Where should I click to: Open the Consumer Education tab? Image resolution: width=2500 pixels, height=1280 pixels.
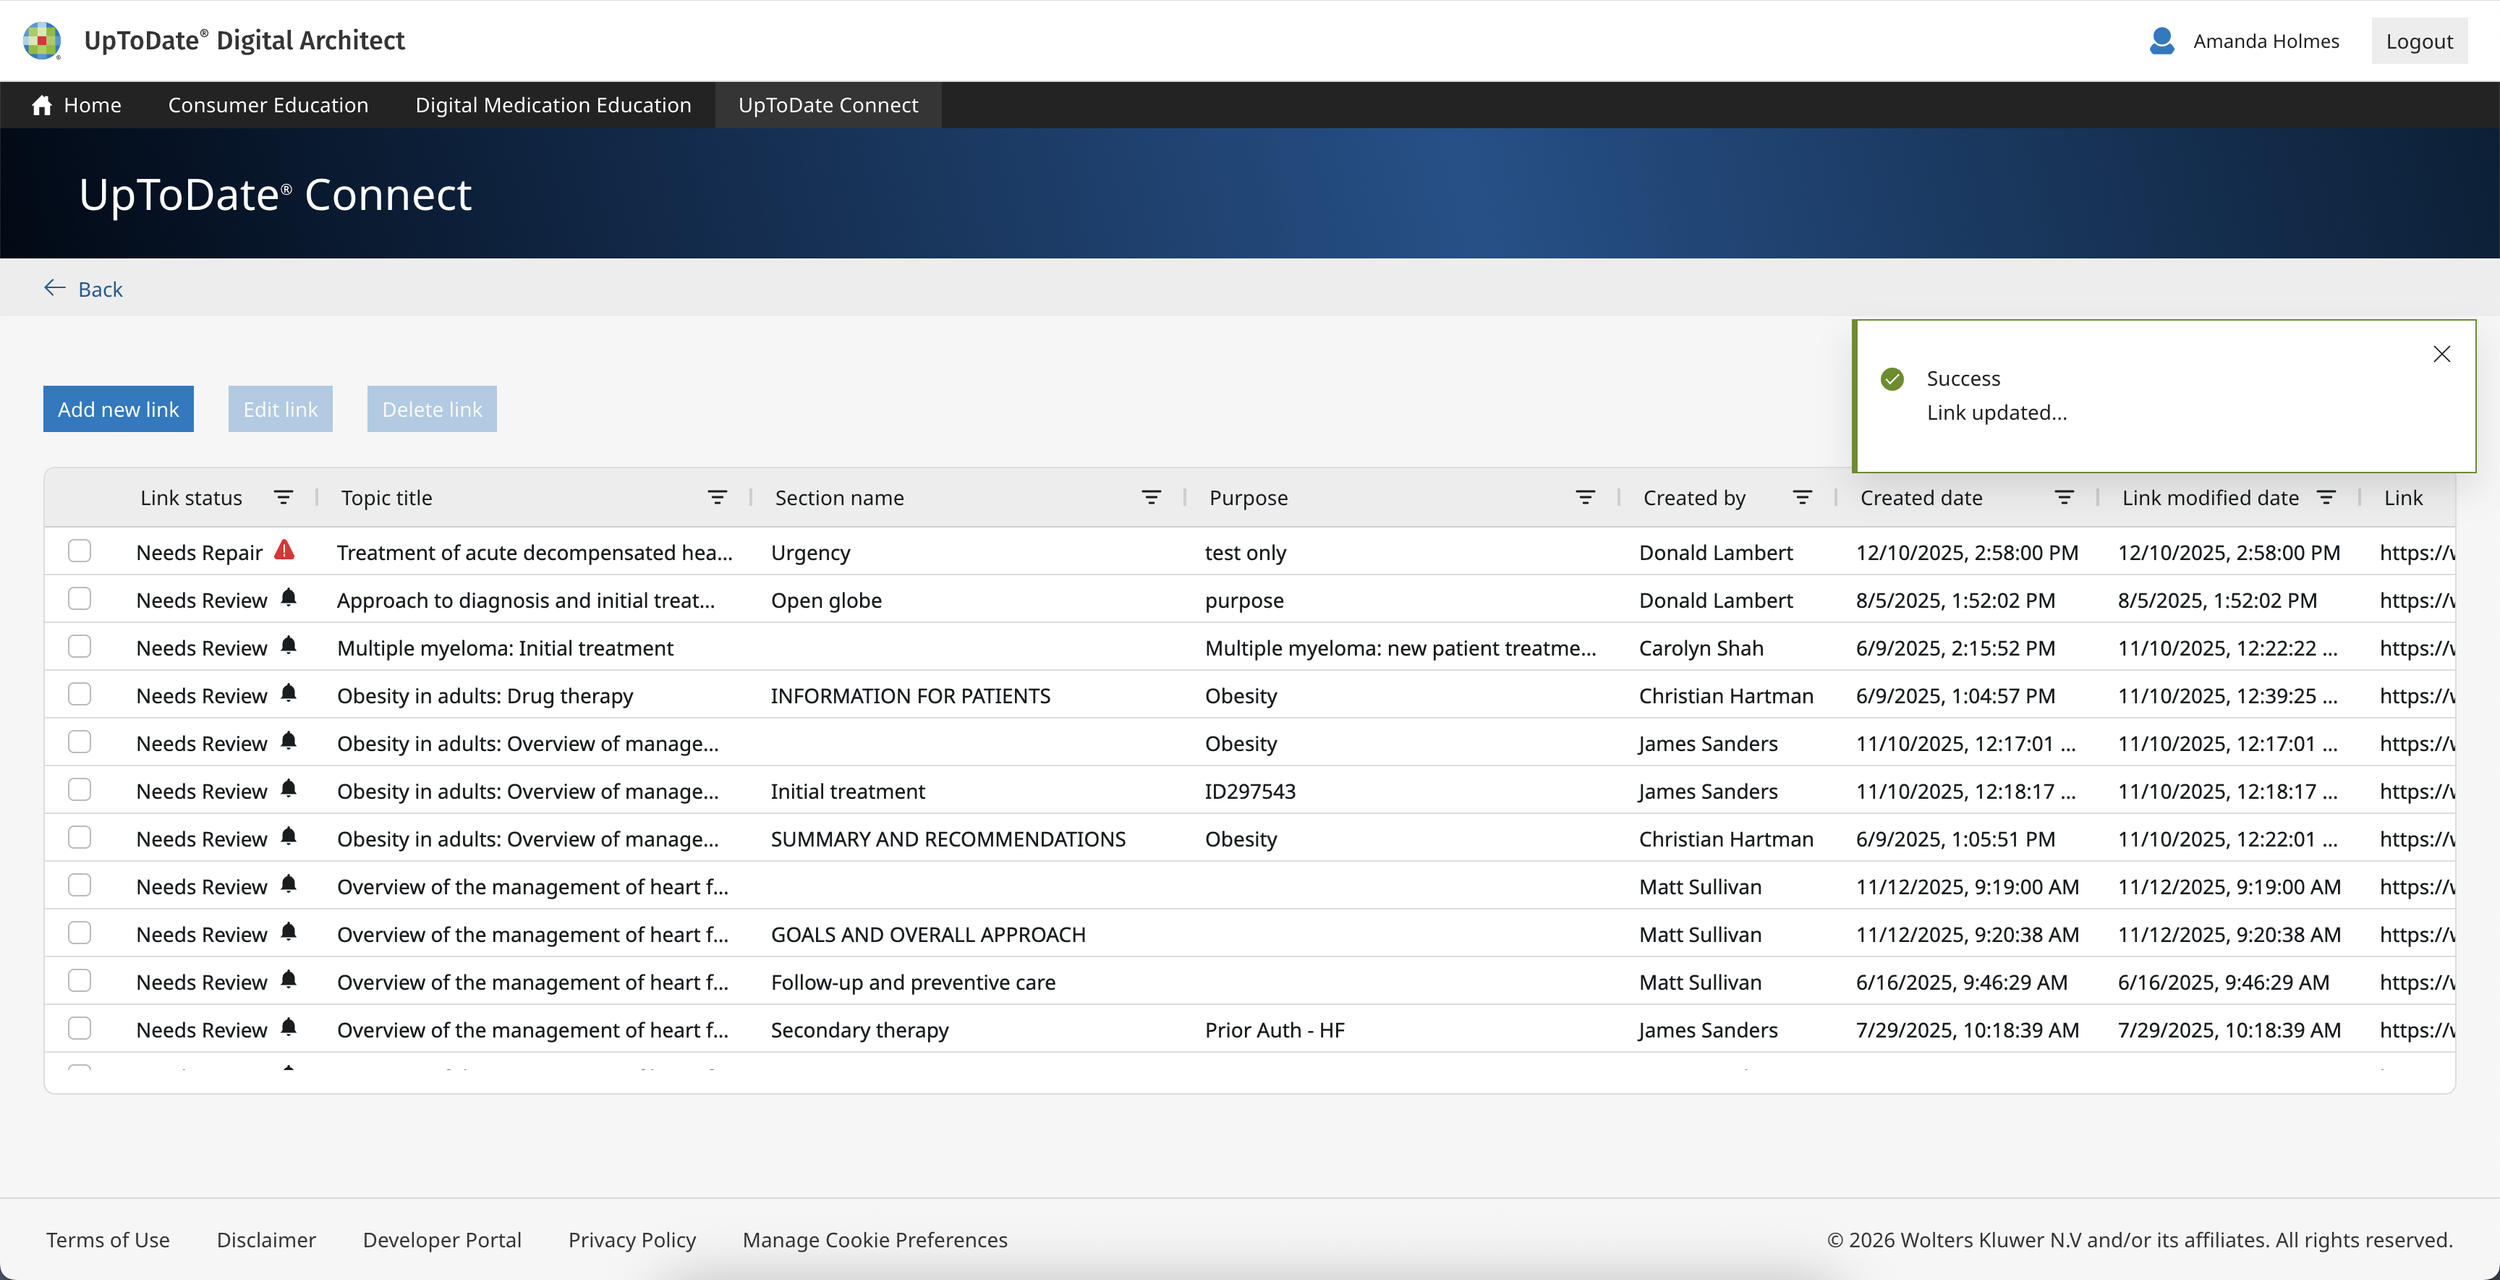[x=268, y=105]
